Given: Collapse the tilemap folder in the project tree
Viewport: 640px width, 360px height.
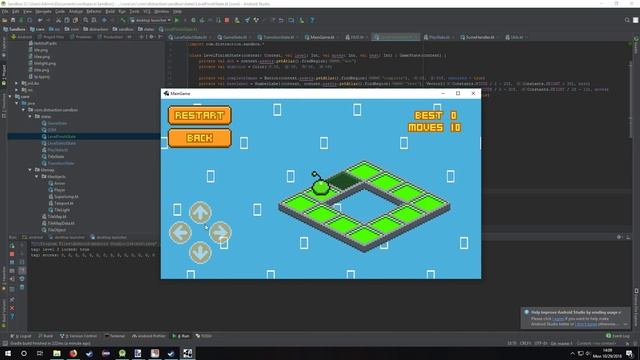Looking at the screenshot, I should click(x=30, y=170).
